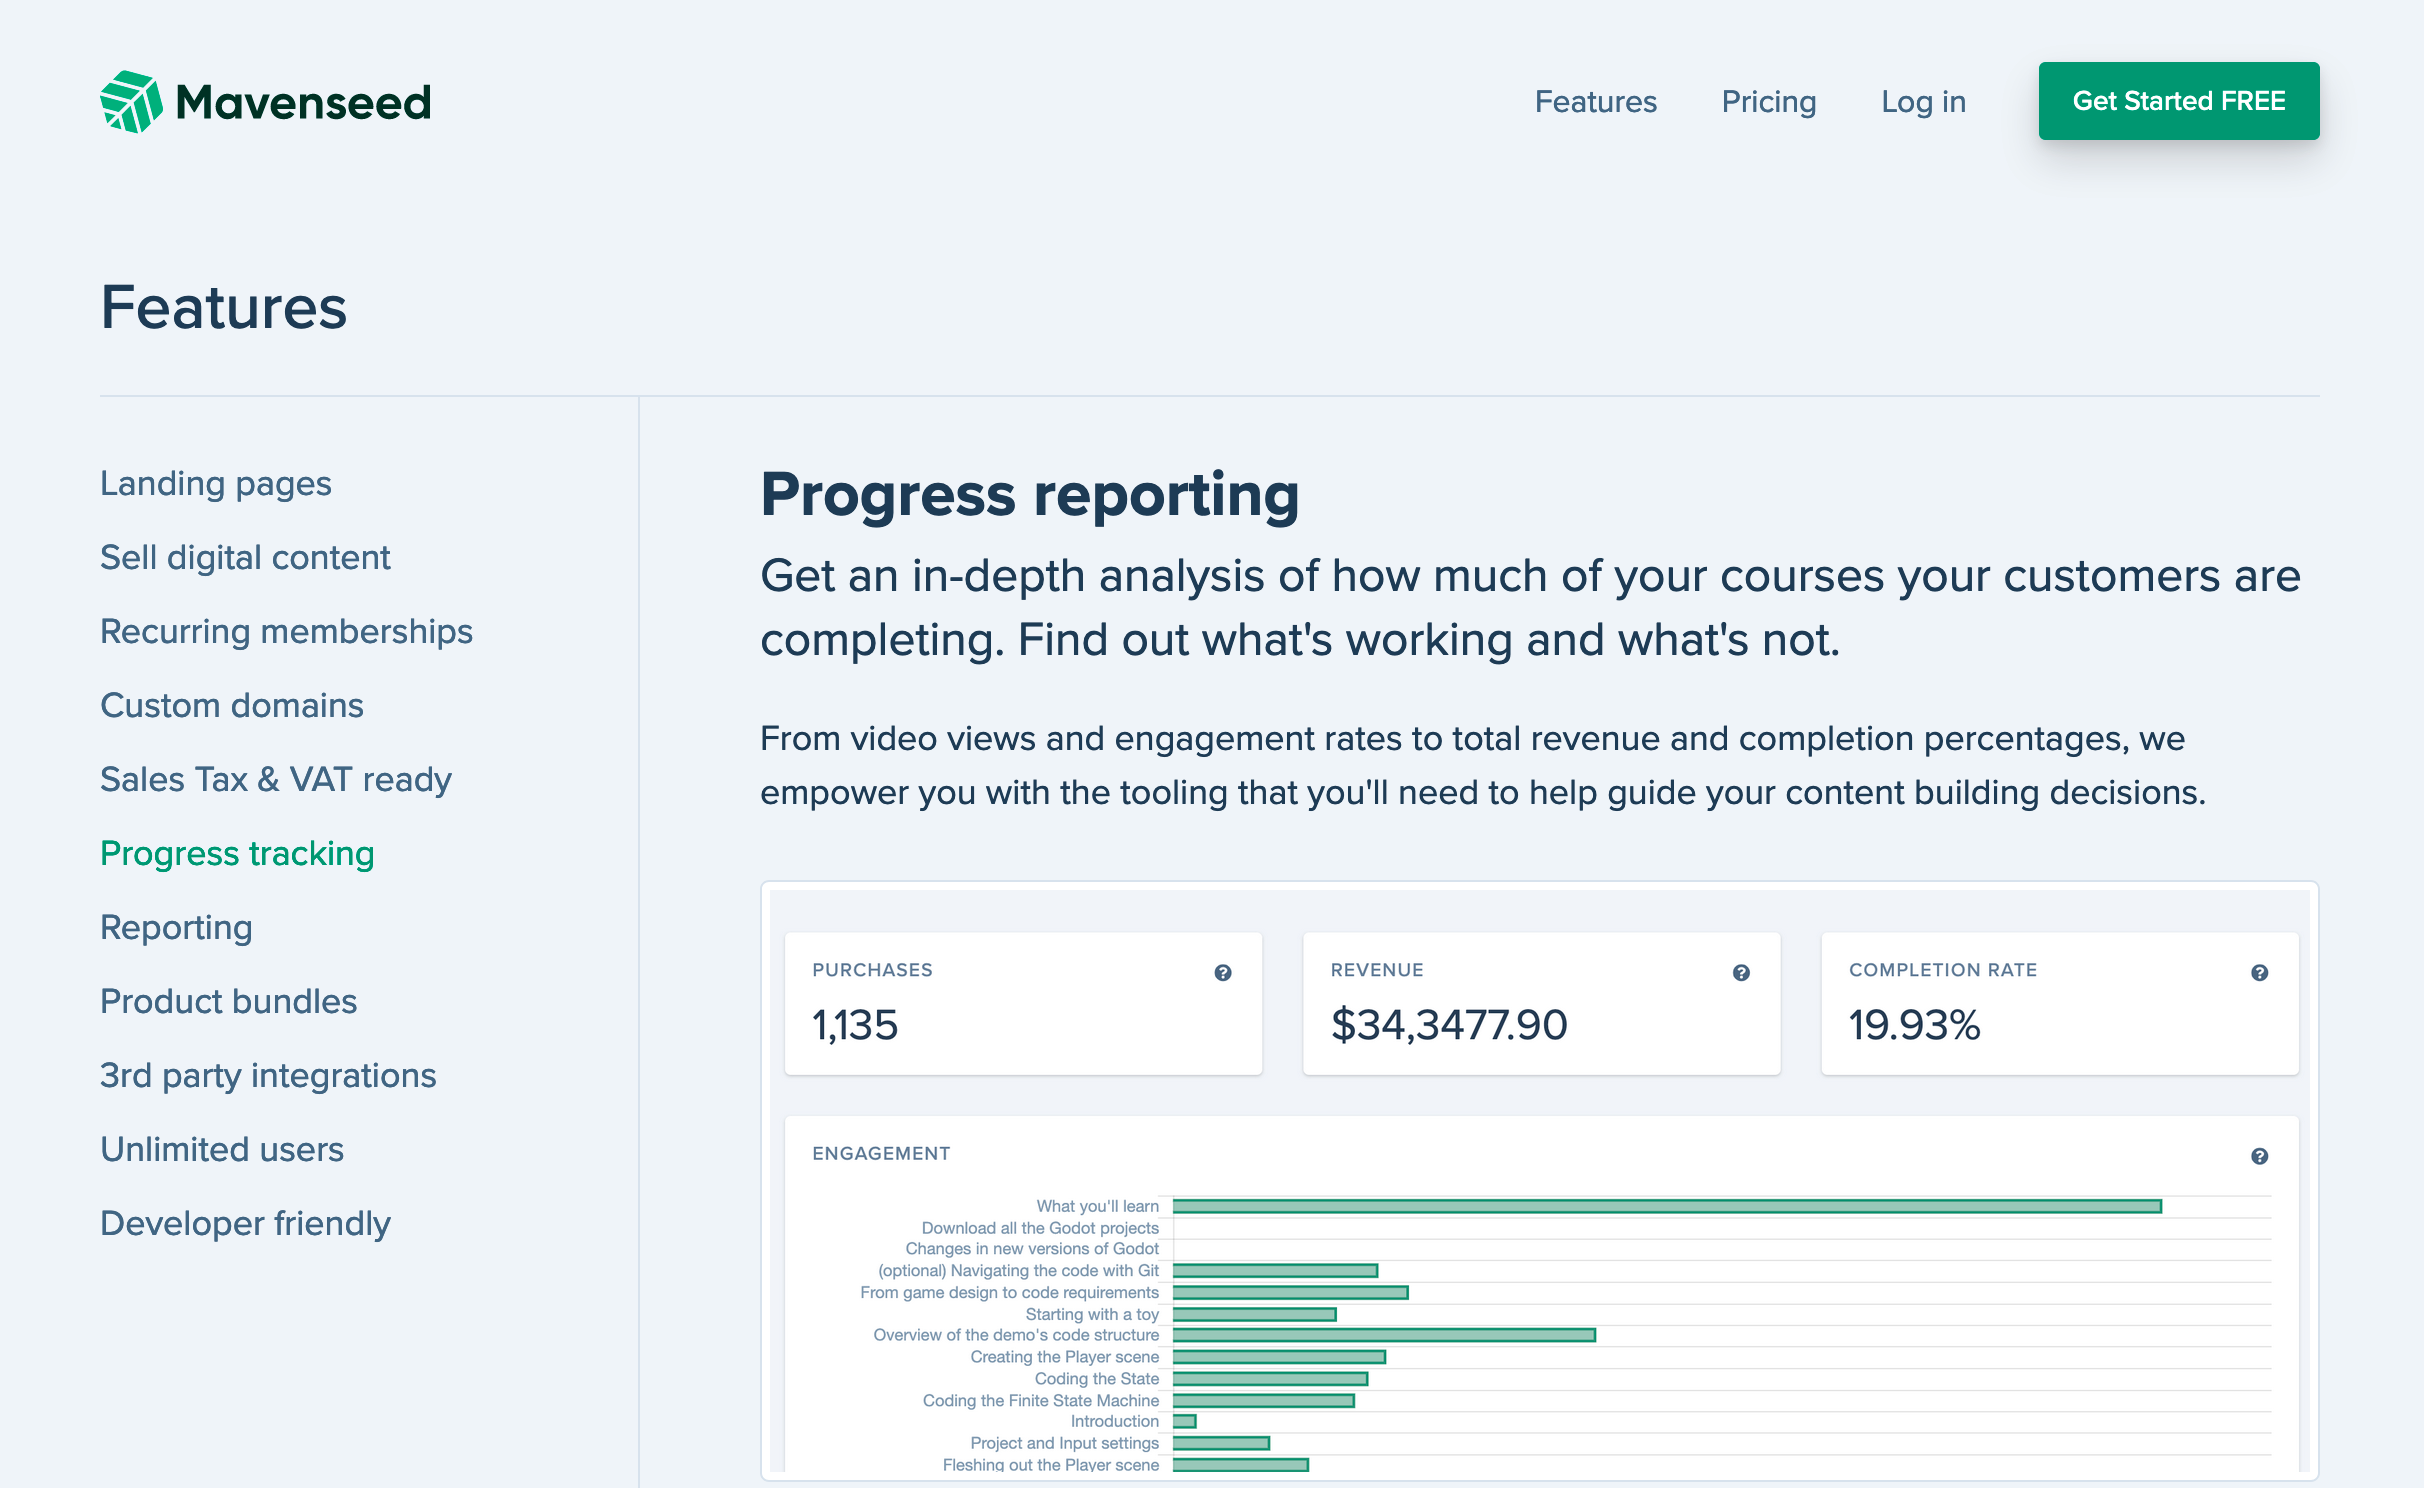
Task: Select Custom domains from the feature list
Action: [231, 705]
